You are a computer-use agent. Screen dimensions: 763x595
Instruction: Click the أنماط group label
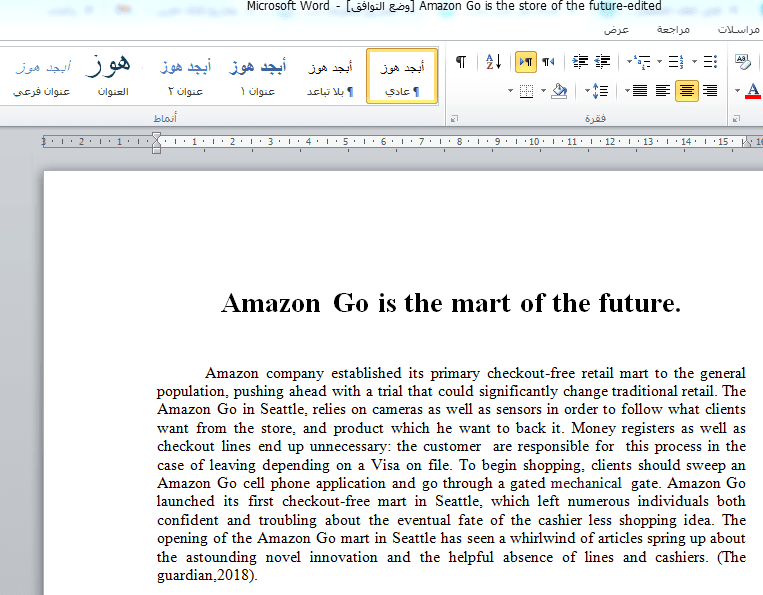tap(165, 119)
